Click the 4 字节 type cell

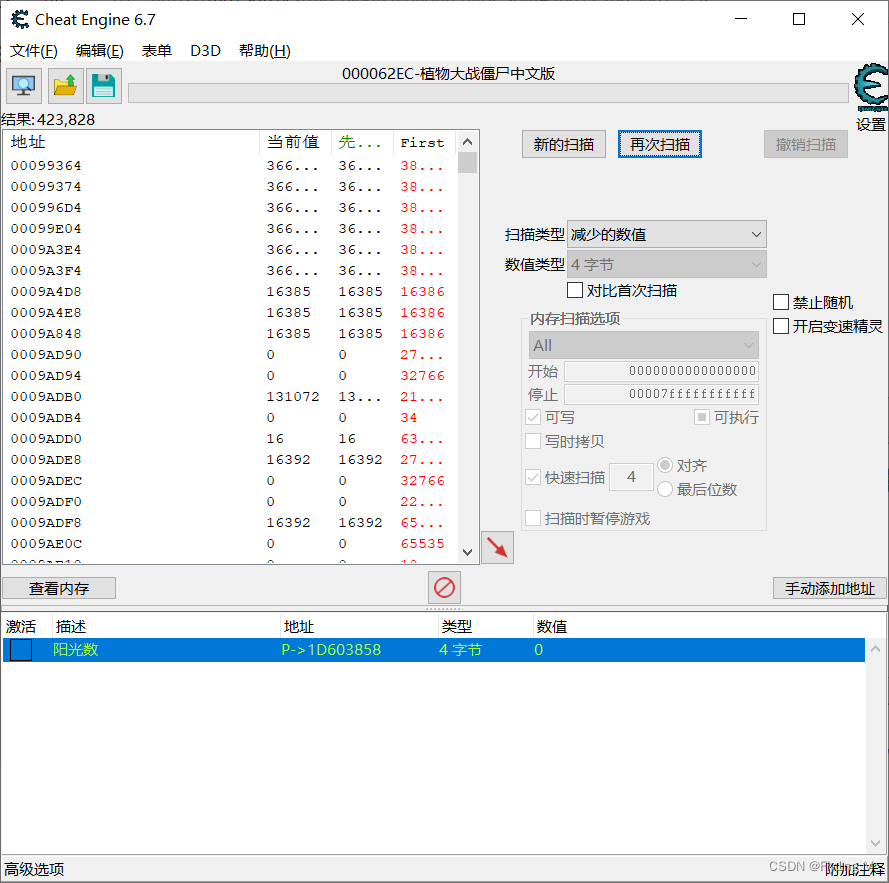[460, 650]
